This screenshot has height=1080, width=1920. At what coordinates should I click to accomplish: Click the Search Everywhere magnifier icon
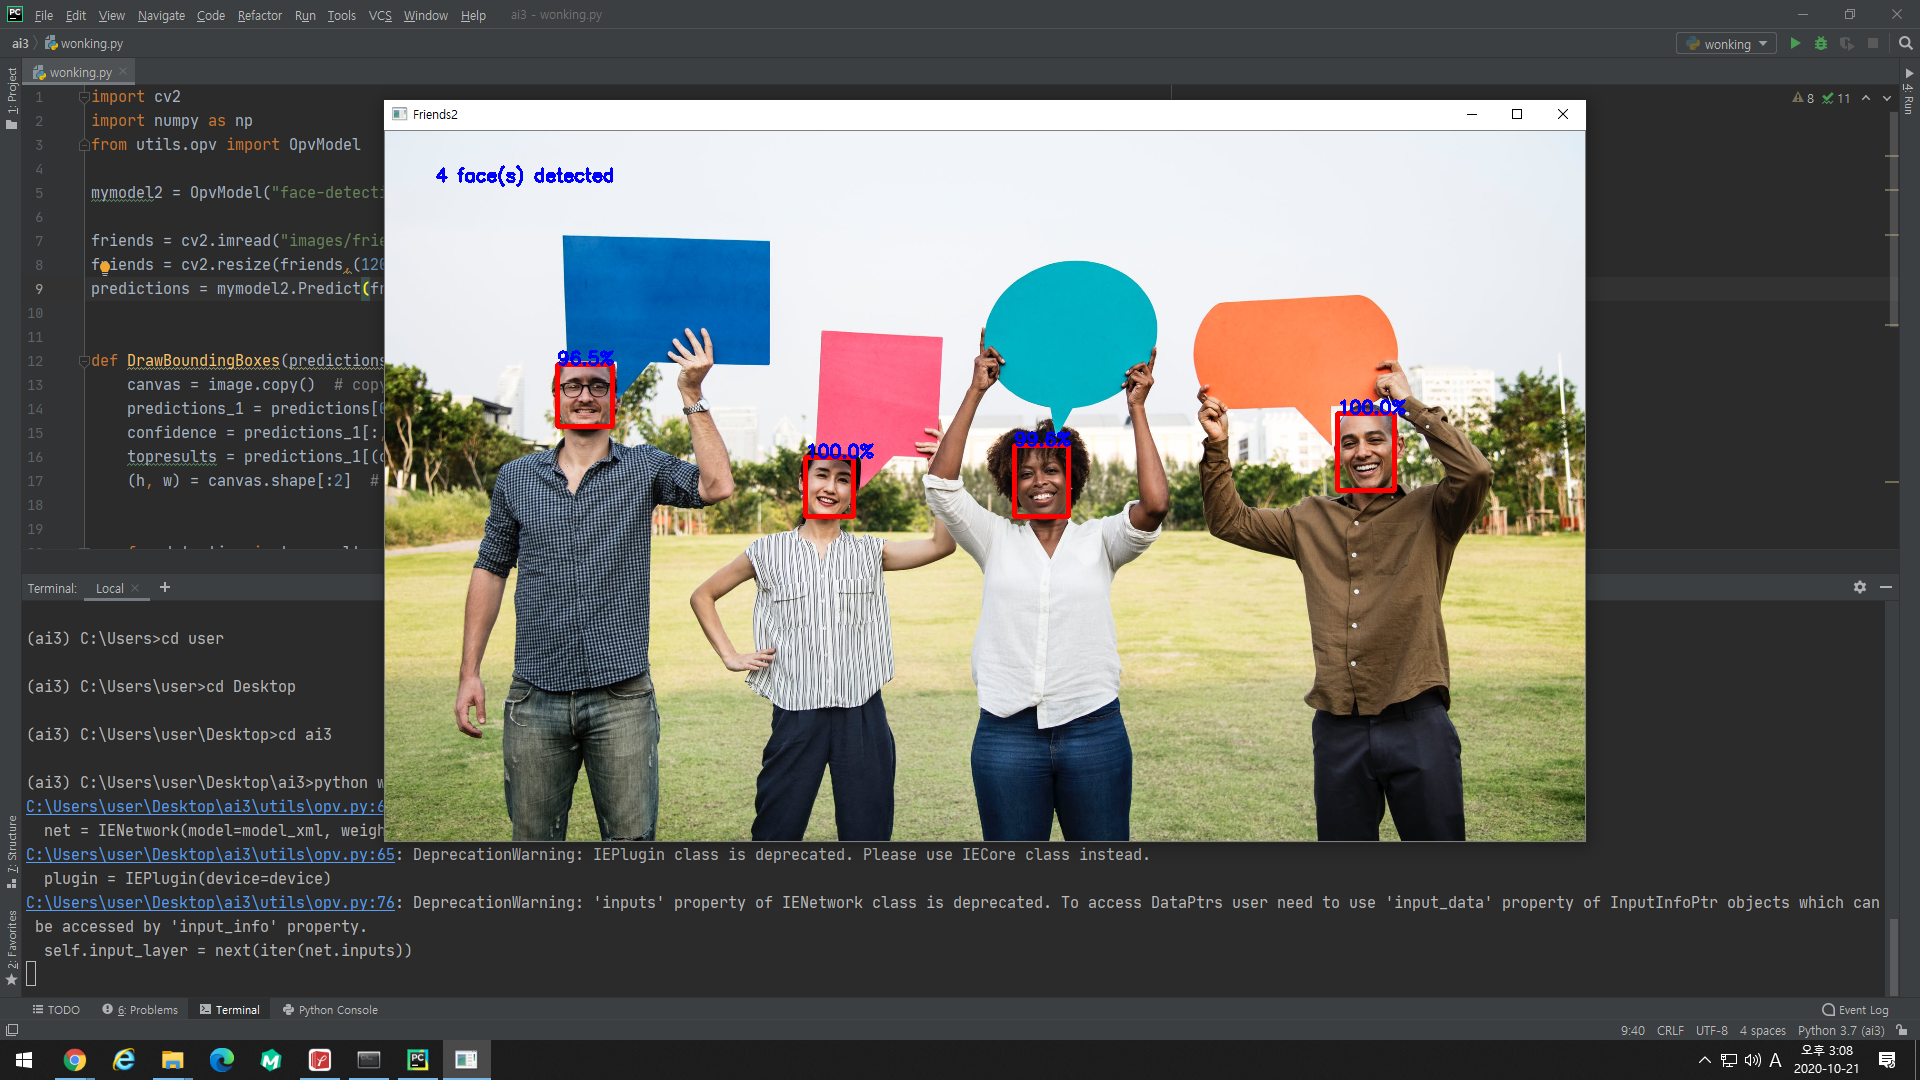coord(1905,44)
